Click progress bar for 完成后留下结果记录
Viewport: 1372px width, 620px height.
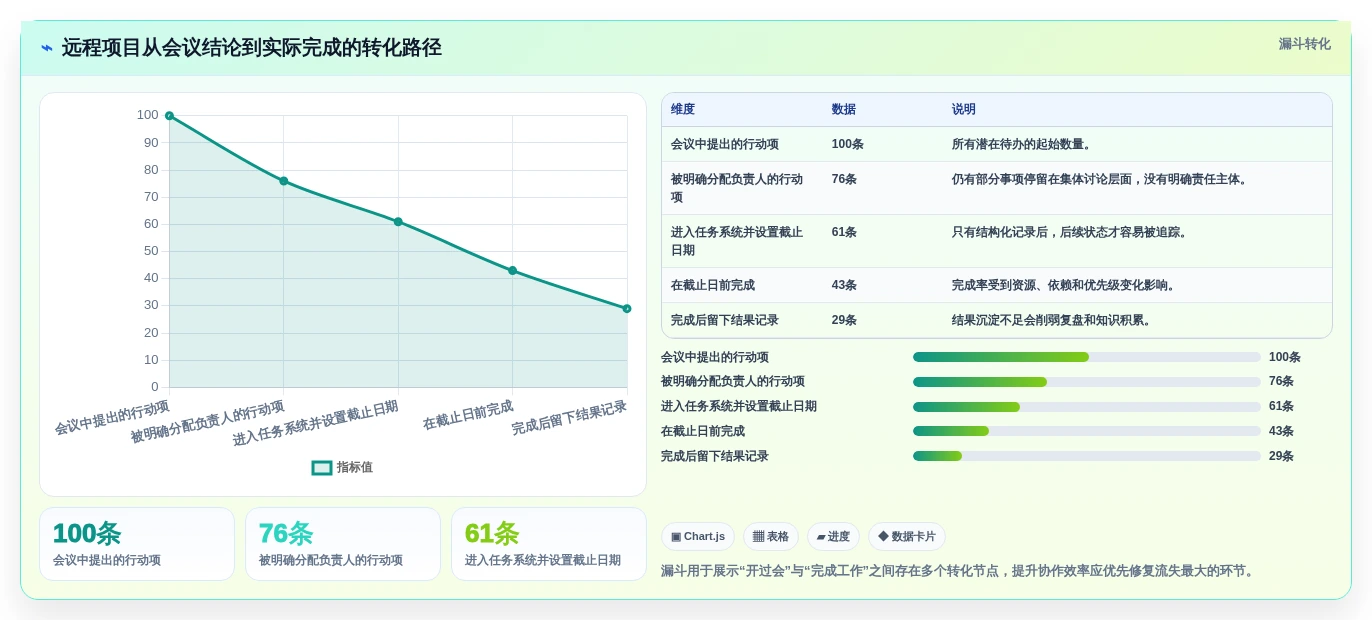(1087, 456)
